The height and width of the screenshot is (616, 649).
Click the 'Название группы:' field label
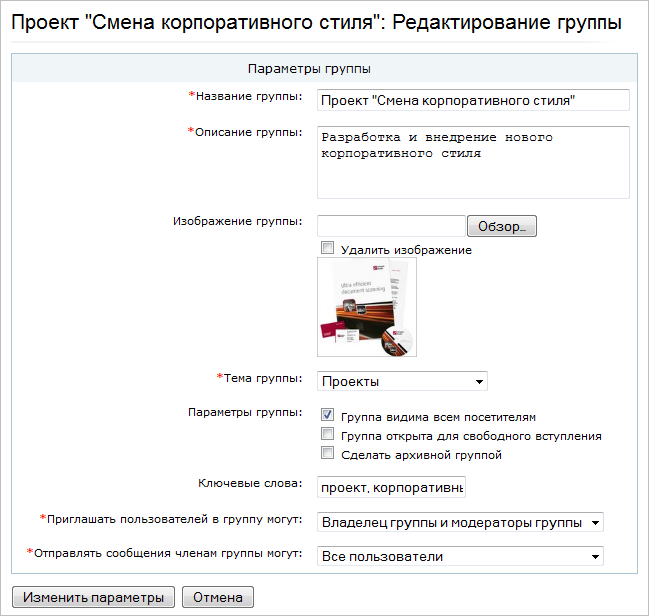[x=249, y=96]
